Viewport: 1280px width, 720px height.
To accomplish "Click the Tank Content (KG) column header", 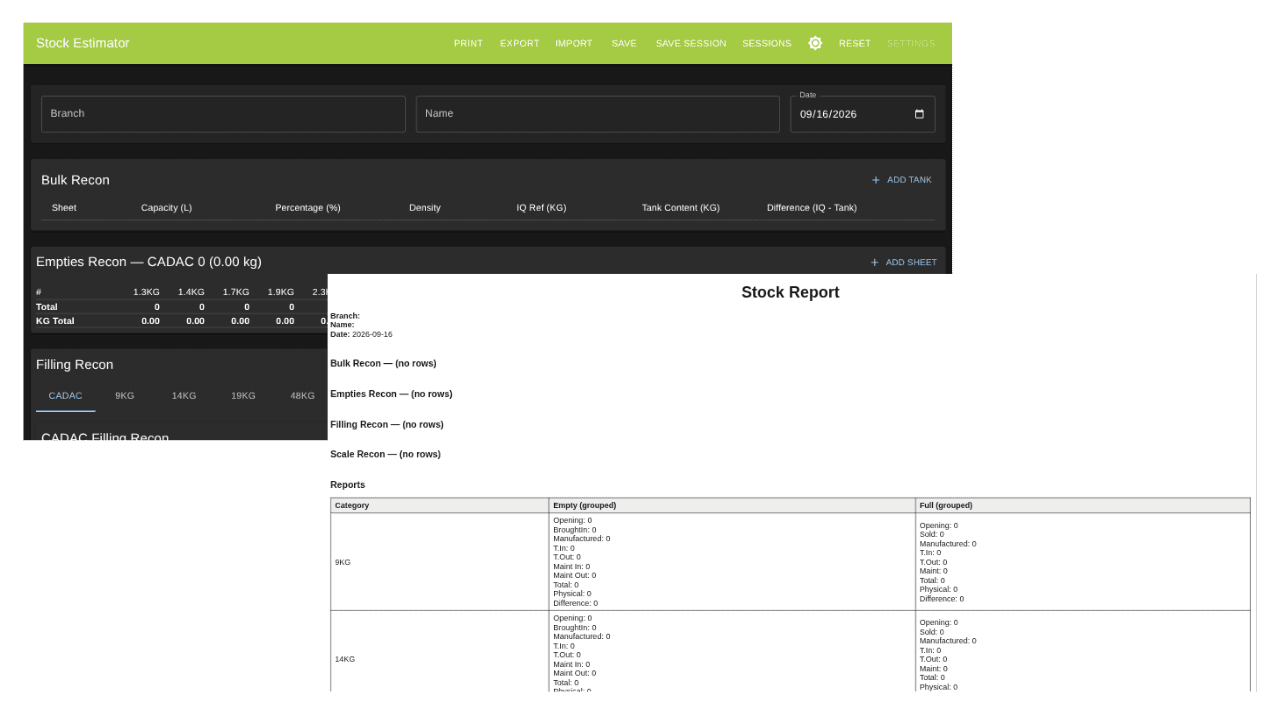I will [681, 208].
